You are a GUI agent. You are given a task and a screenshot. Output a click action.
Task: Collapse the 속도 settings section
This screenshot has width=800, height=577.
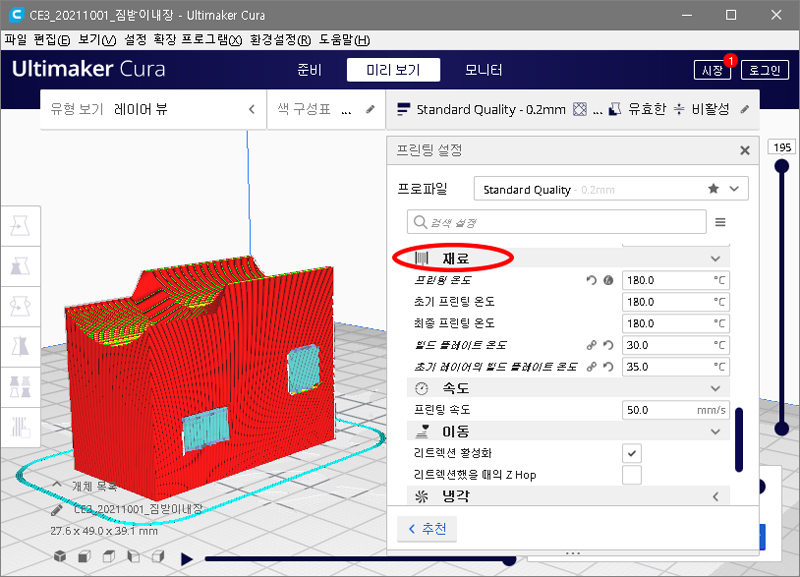point(715,388)
